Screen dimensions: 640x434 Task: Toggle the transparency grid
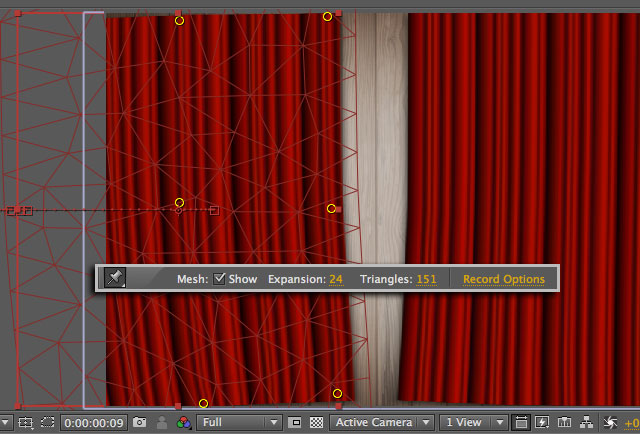pos(316,422)
